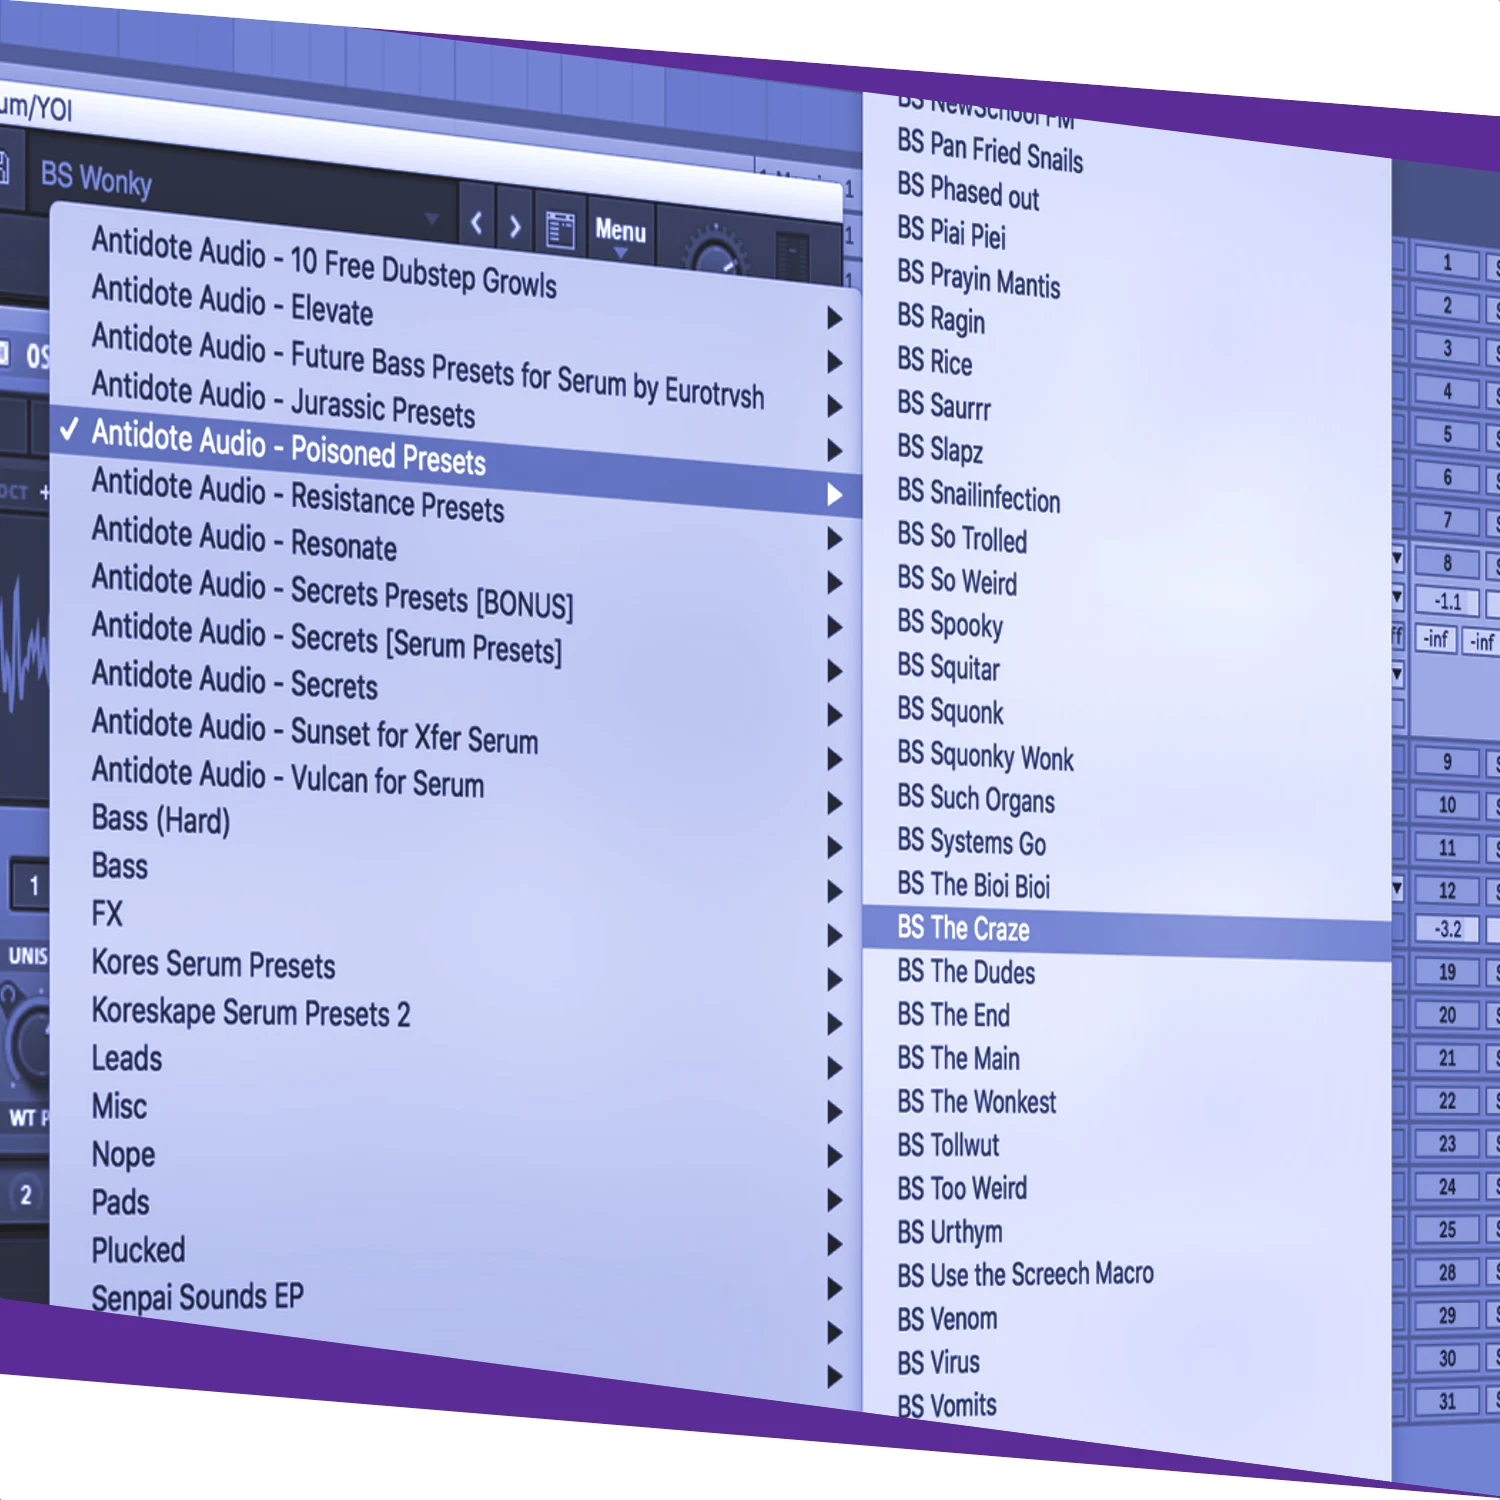Open the Menu dropdown in the preset bar
The width and height of the screenshot is (1500, 1500).
point(620,232)
